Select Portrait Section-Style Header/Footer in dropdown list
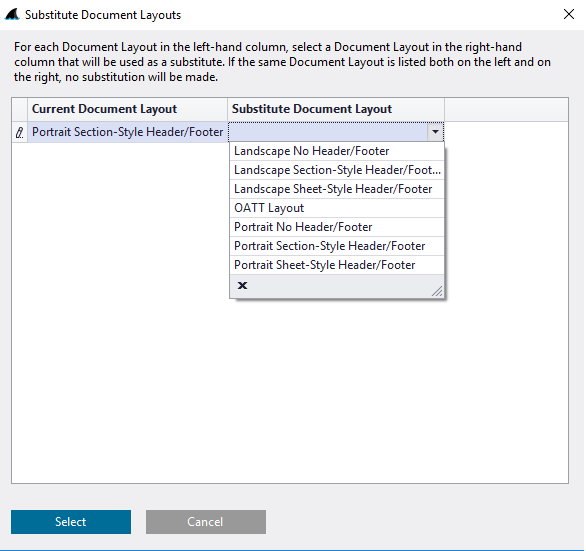The image size is (586, 551). [x=337, y=246]
